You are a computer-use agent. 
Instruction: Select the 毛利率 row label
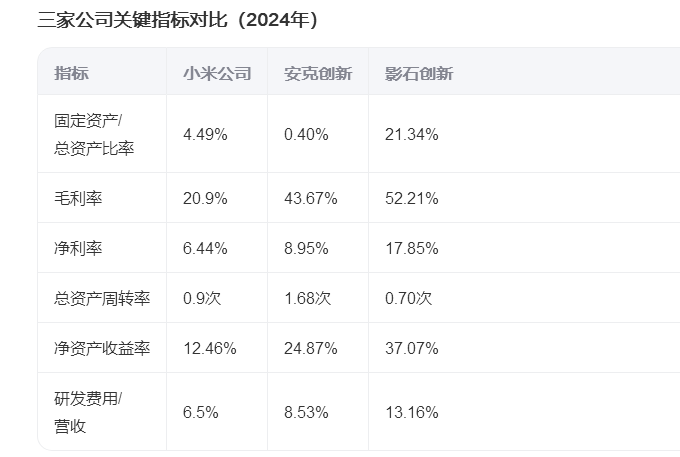point(78,198)
